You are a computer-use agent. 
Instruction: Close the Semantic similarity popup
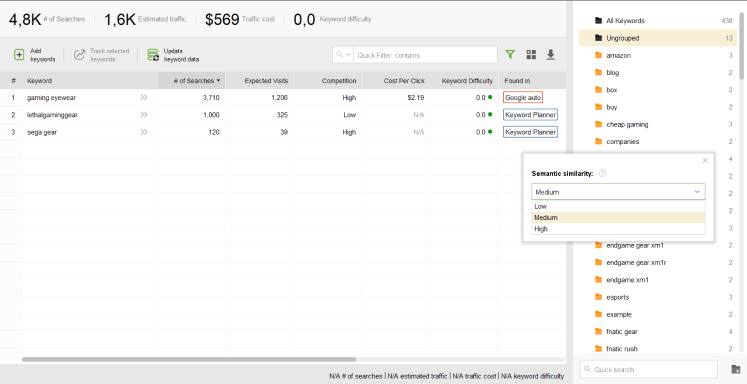pyautogui.click(x=705, y=161)
